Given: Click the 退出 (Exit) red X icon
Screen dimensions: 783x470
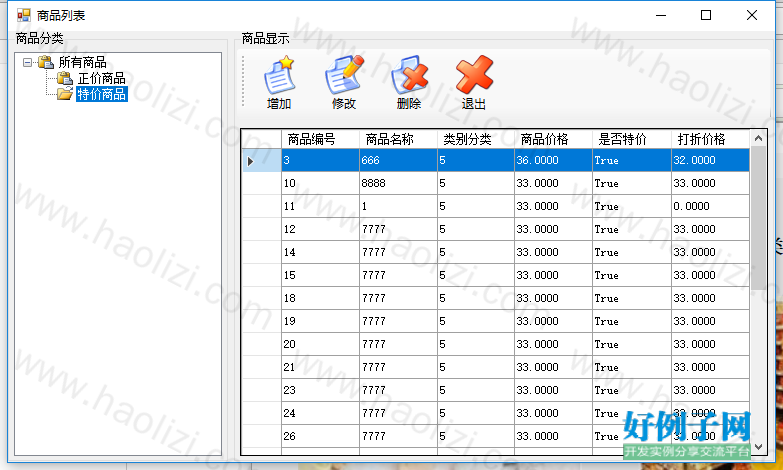Looking at the screenshot, I should (474, 75).
